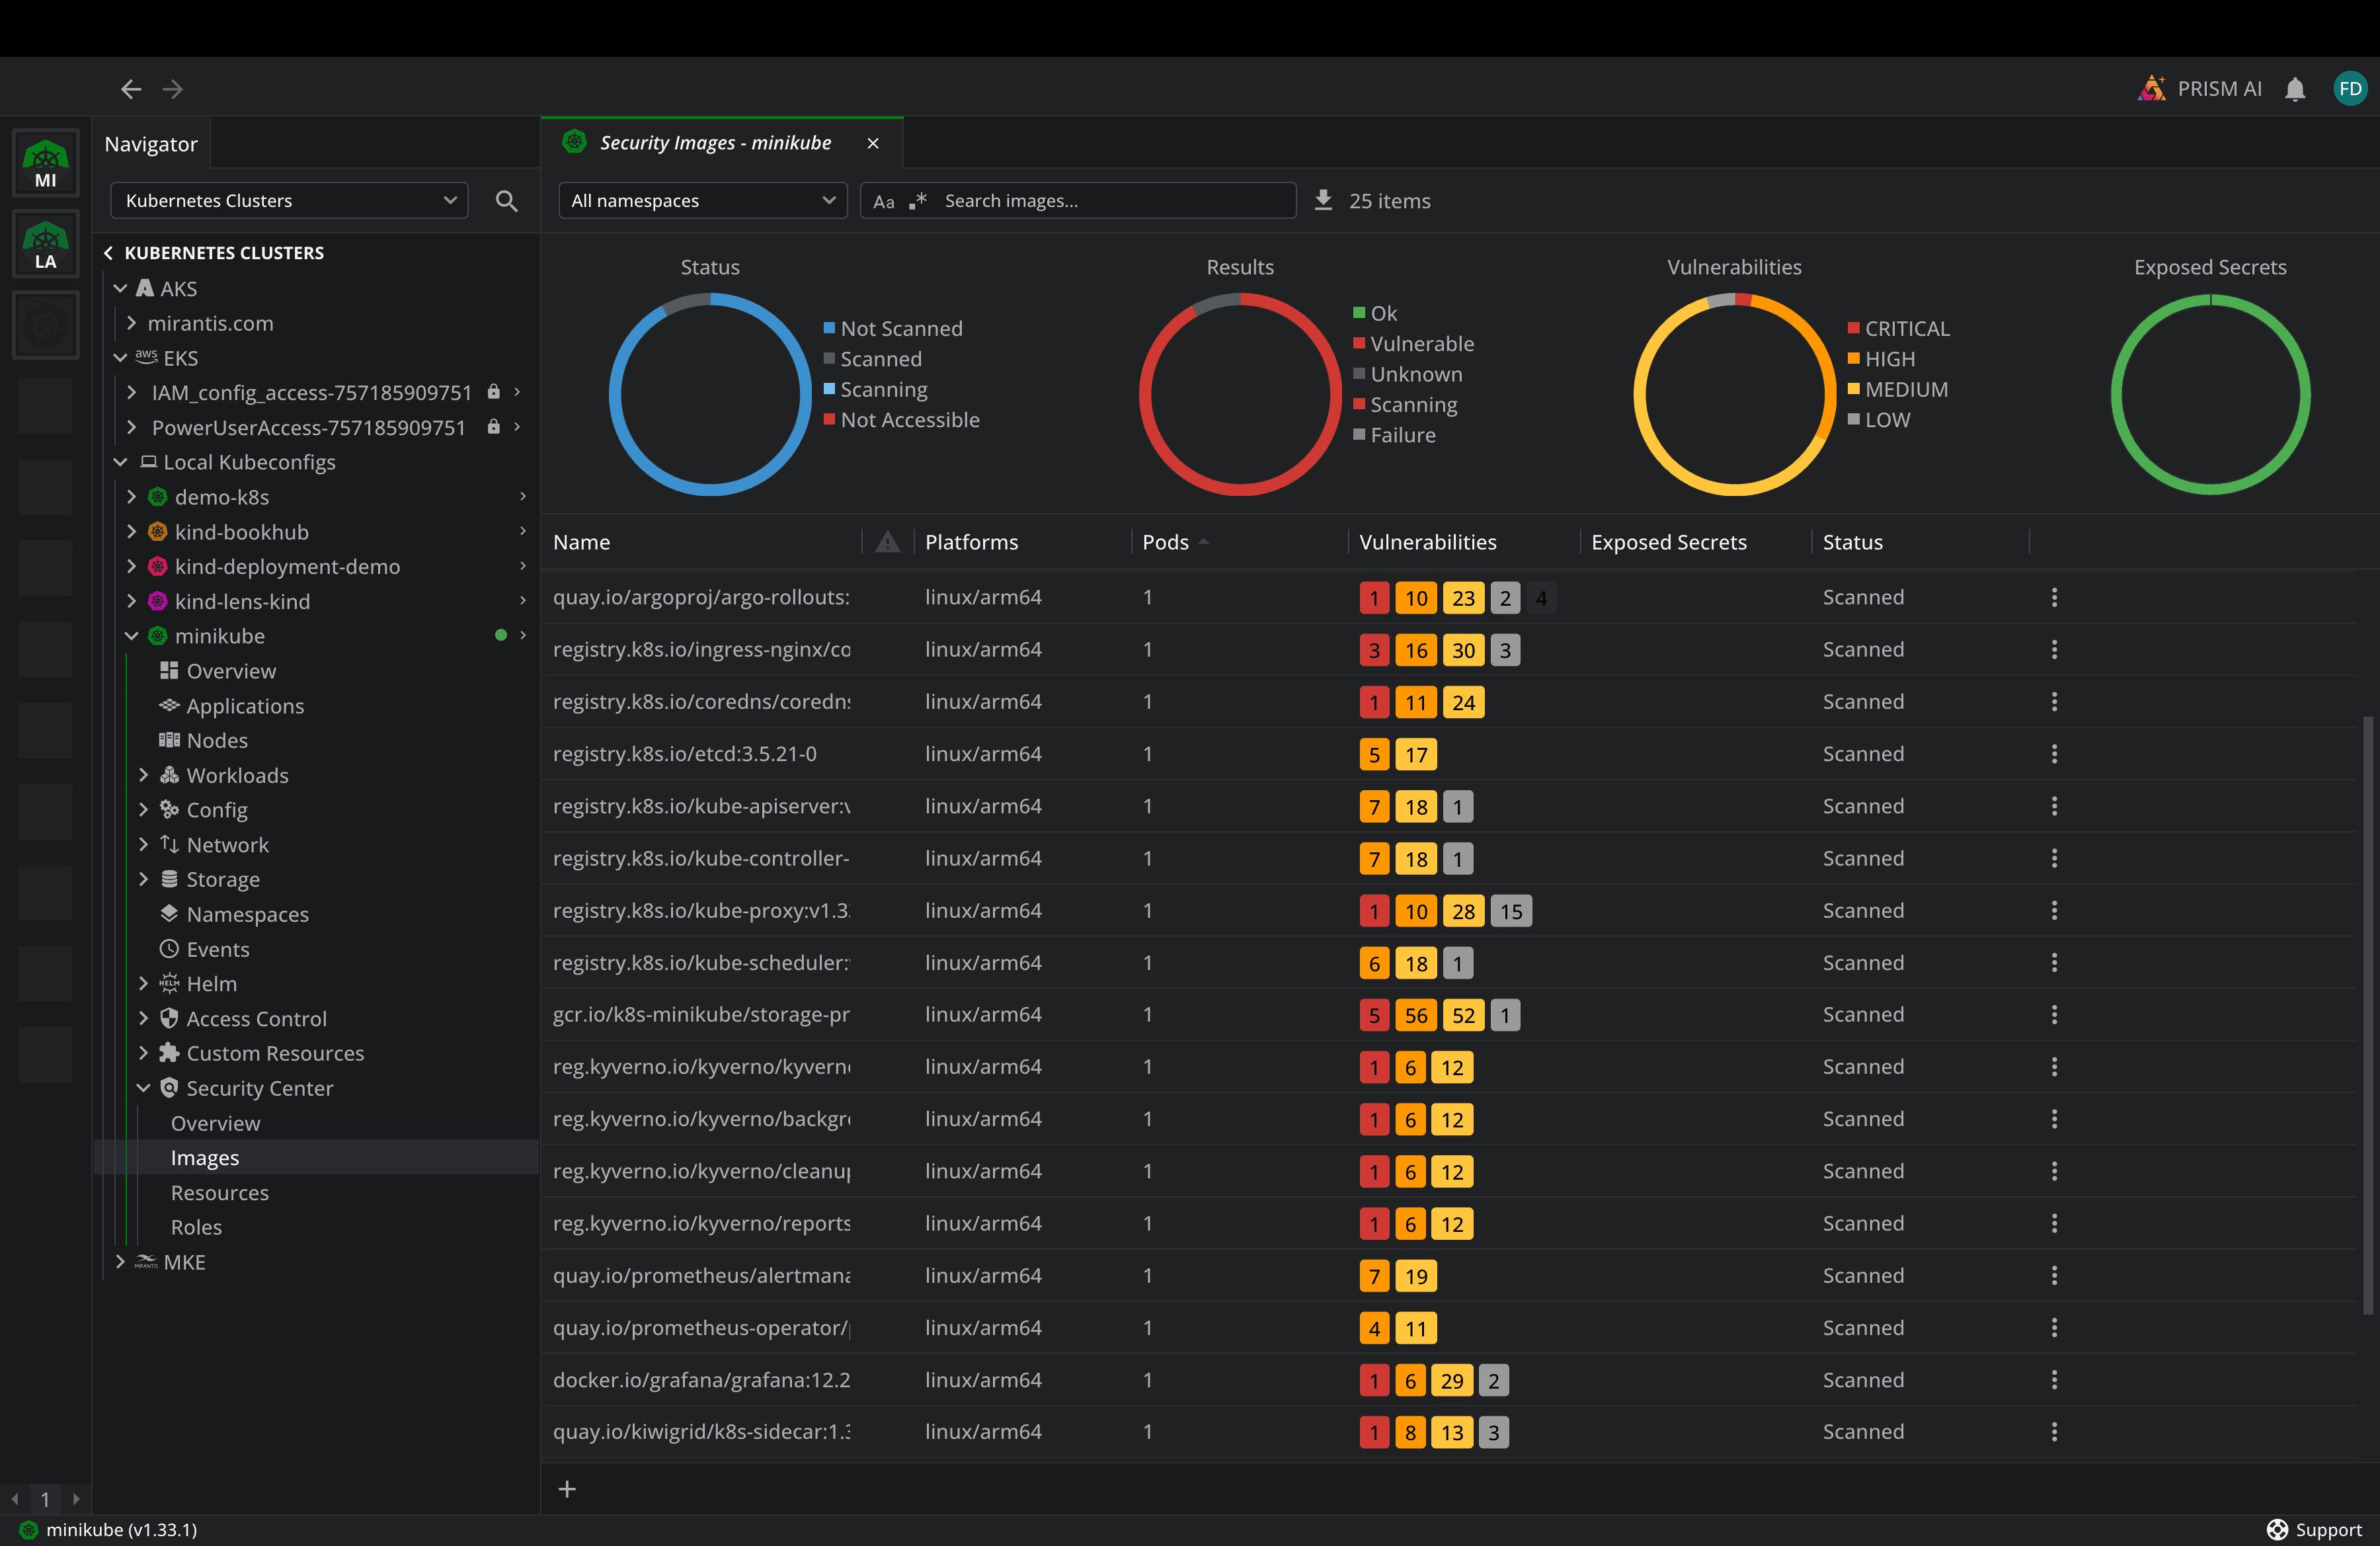Image resolution: width=2380 pixels, height=1546 pixels.
Task: Open PRISM AI assistant
Action: click(x=2200, y=89)
